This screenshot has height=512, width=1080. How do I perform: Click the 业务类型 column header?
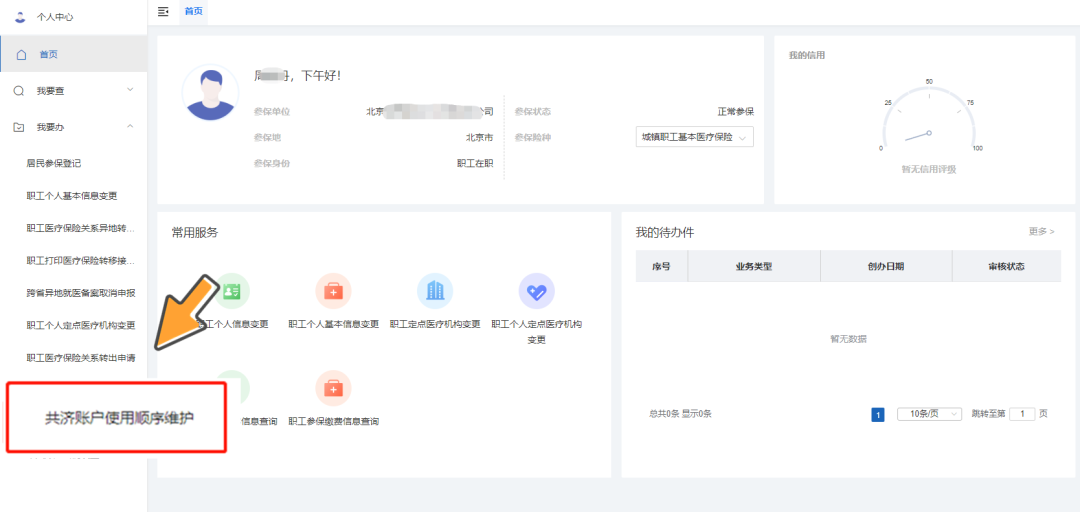point(754,266)
